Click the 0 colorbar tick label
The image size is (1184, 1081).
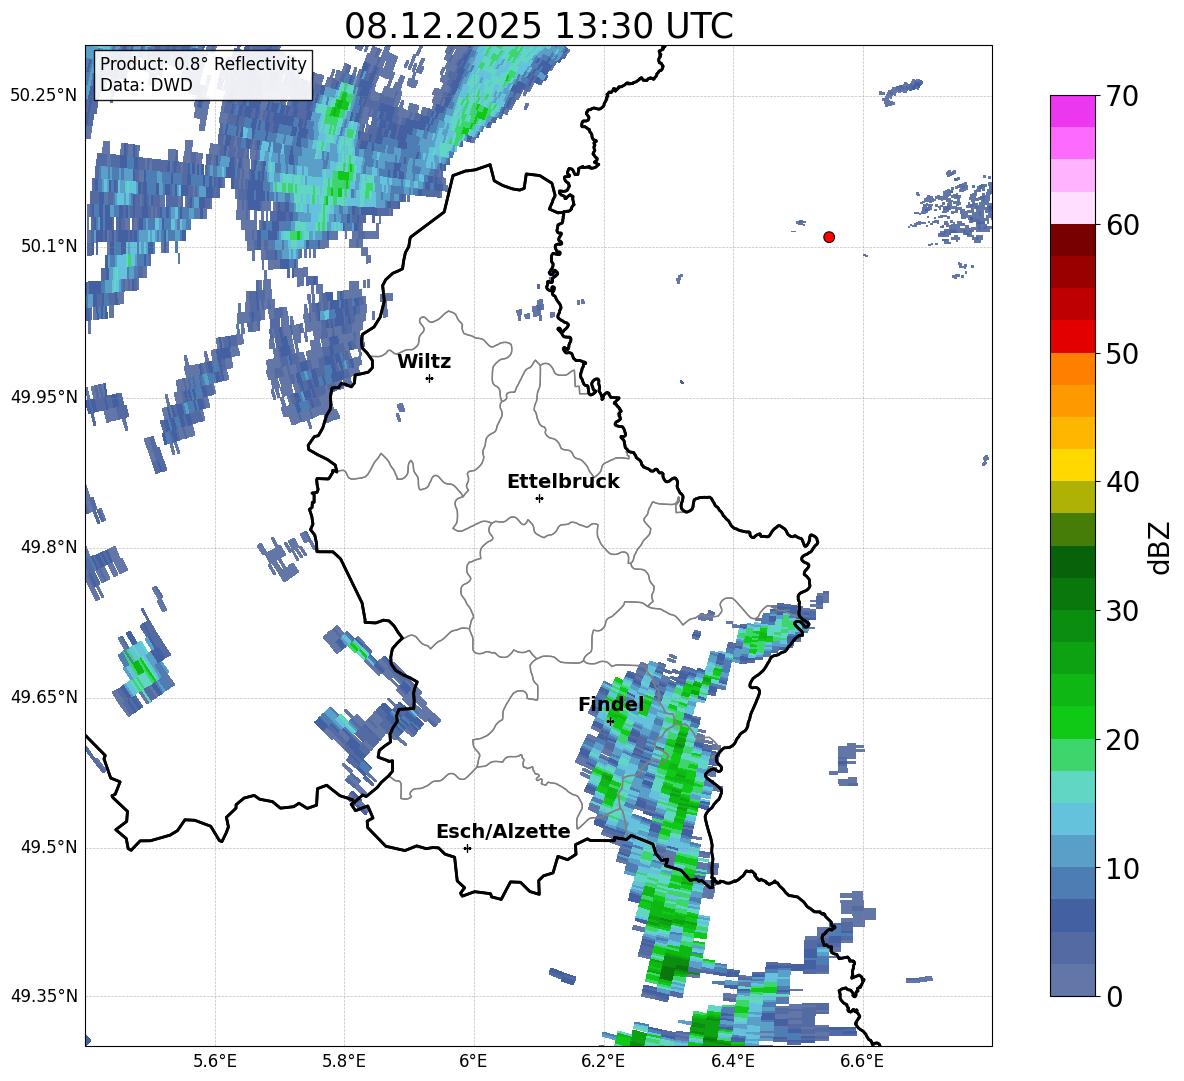(x=1114, y=997)
